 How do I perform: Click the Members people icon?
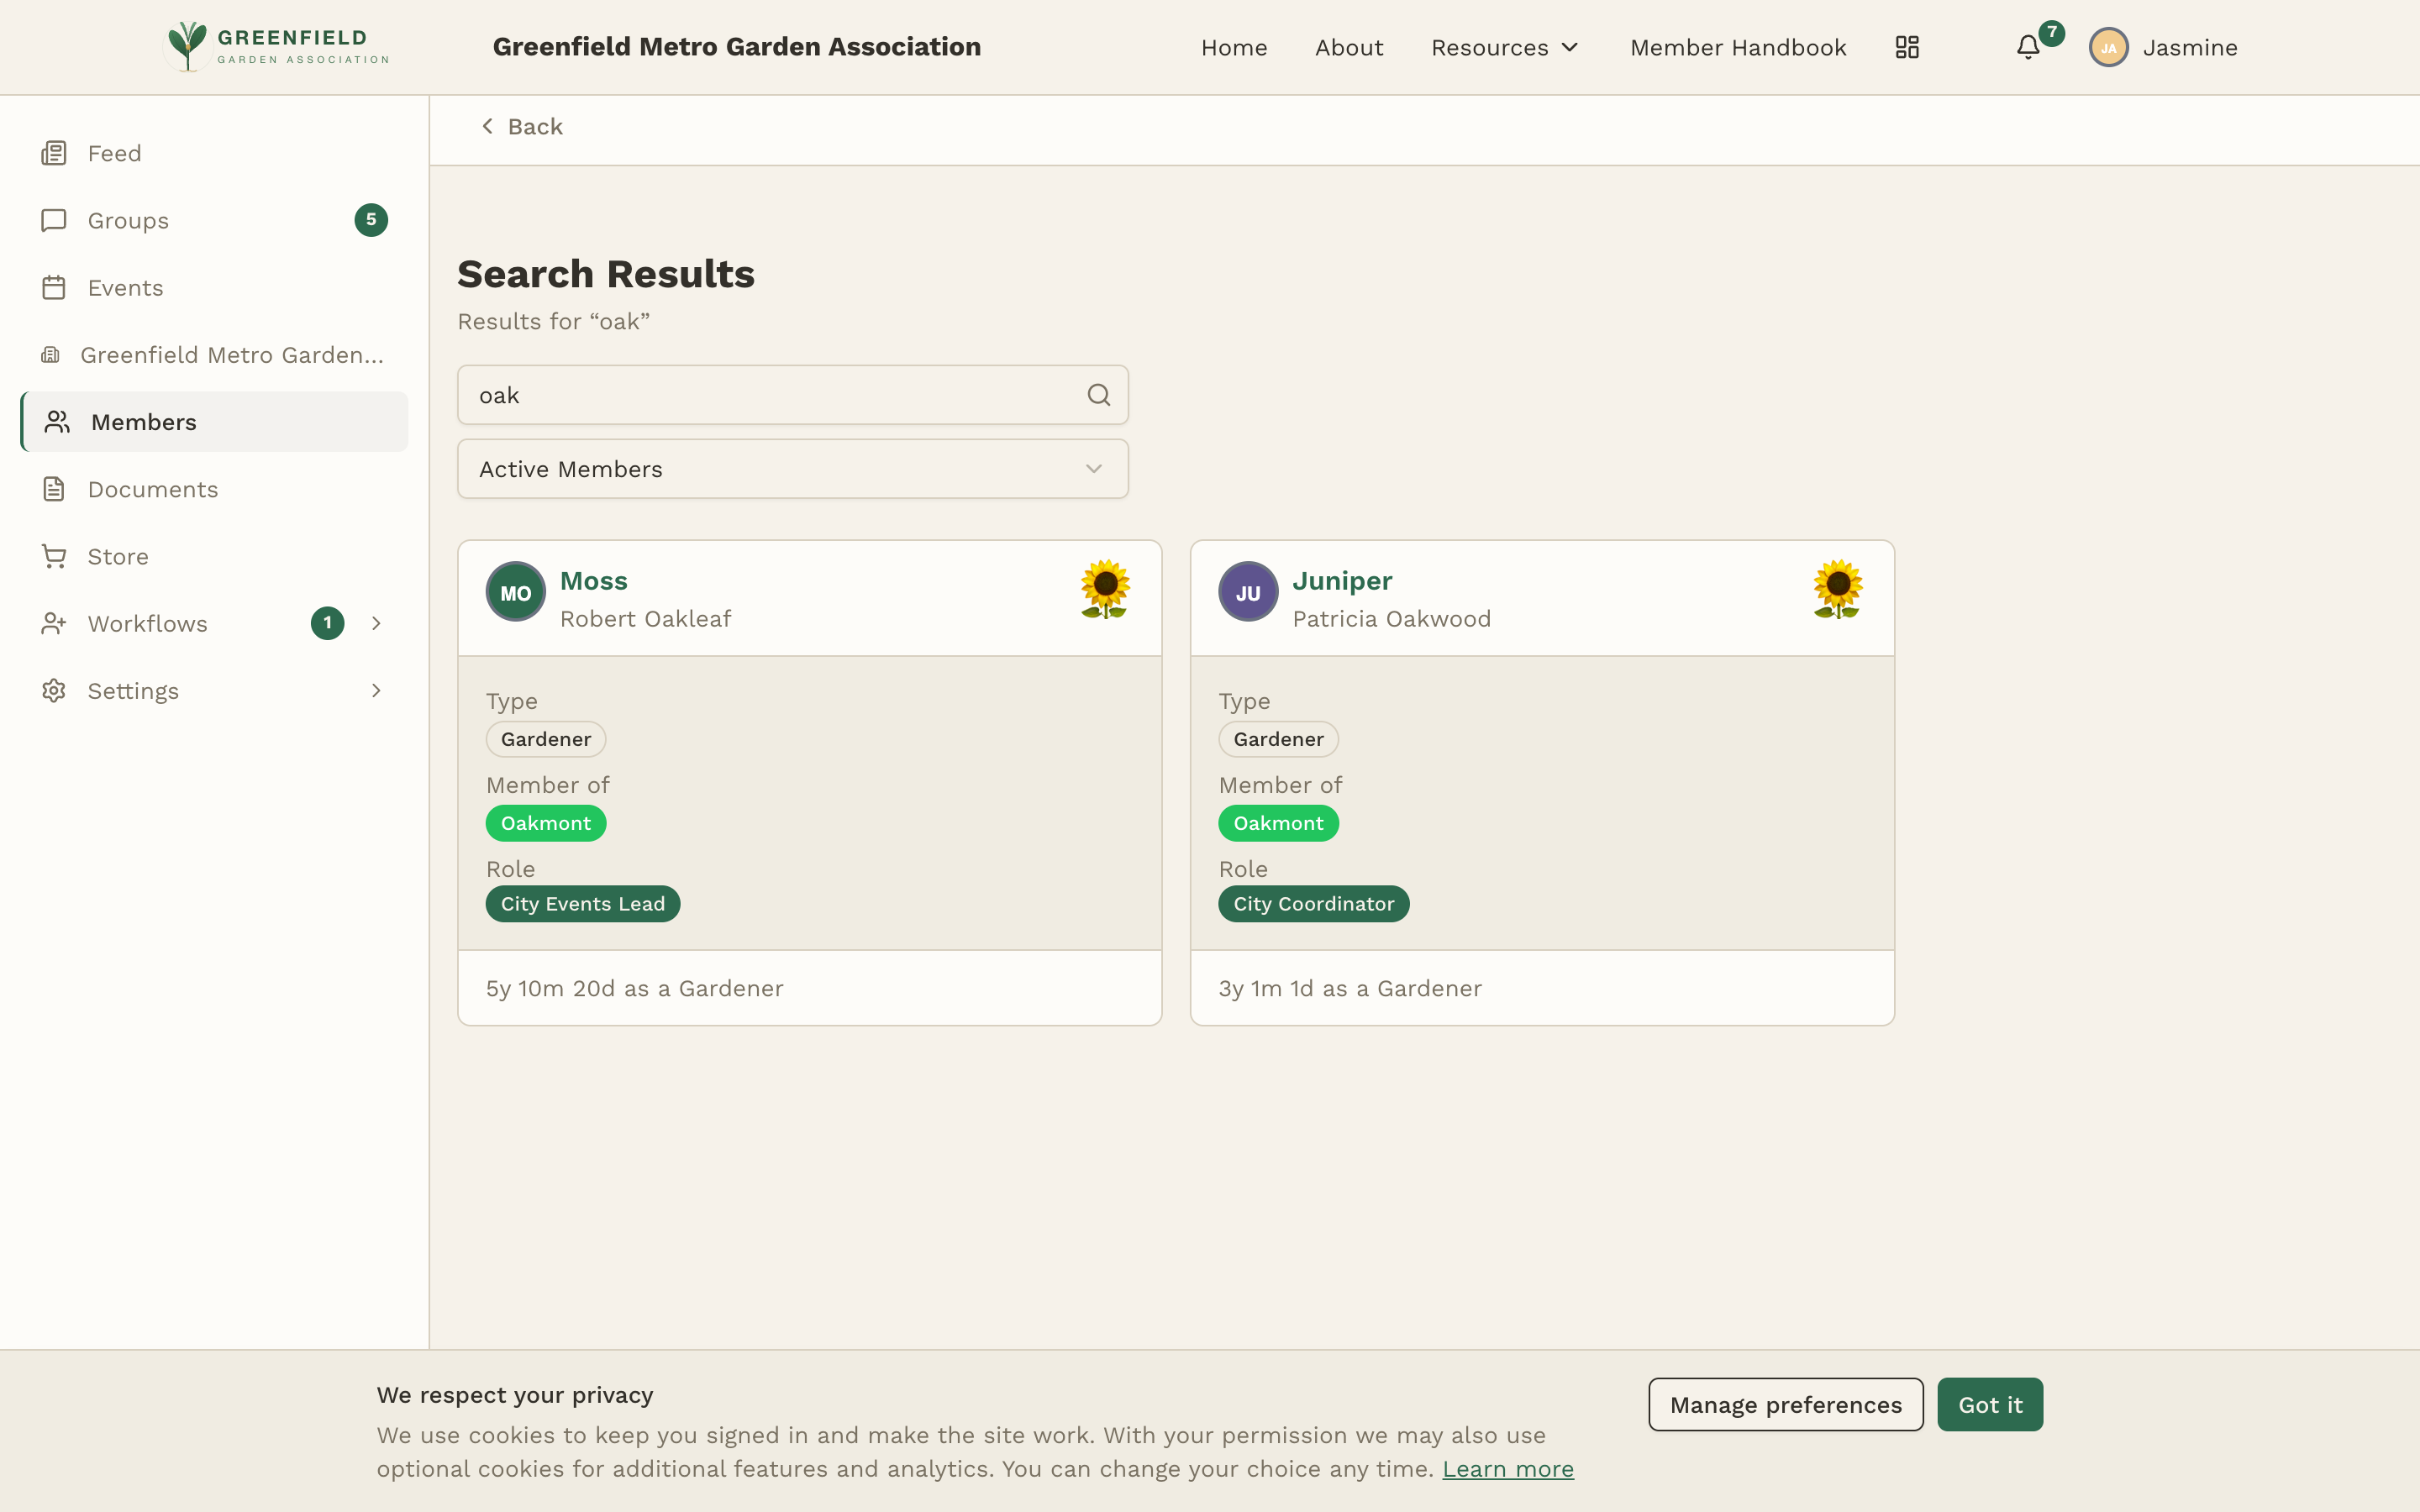[x=57, y=422]
